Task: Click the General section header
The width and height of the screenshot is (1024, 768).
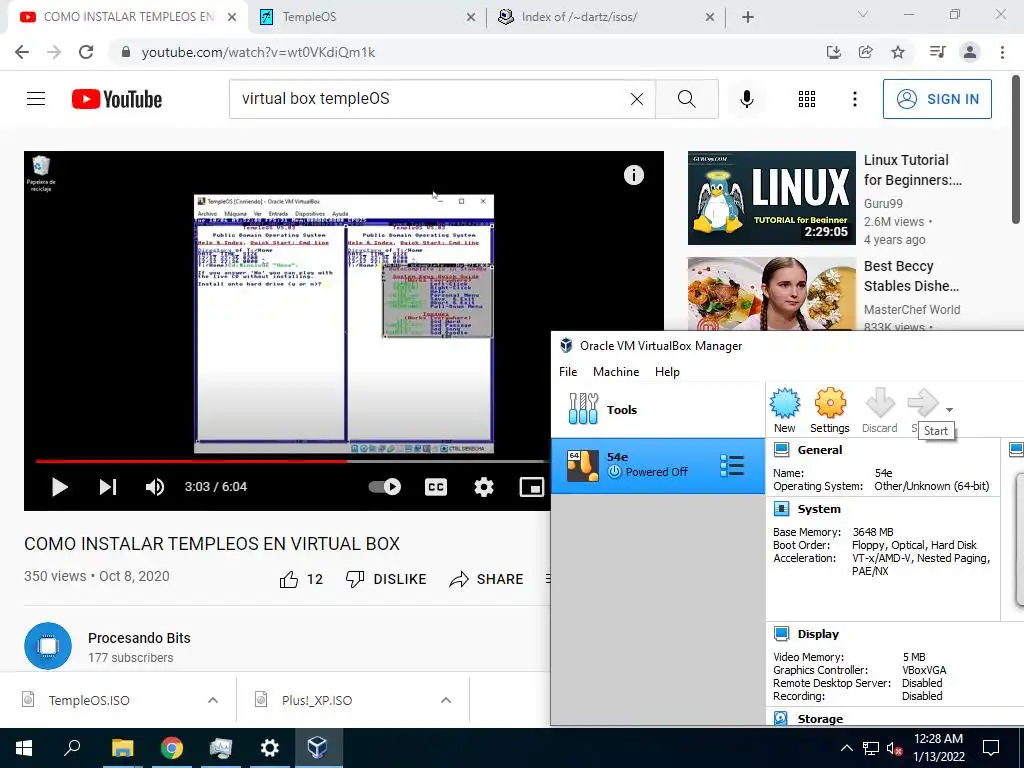Action: 820,450
